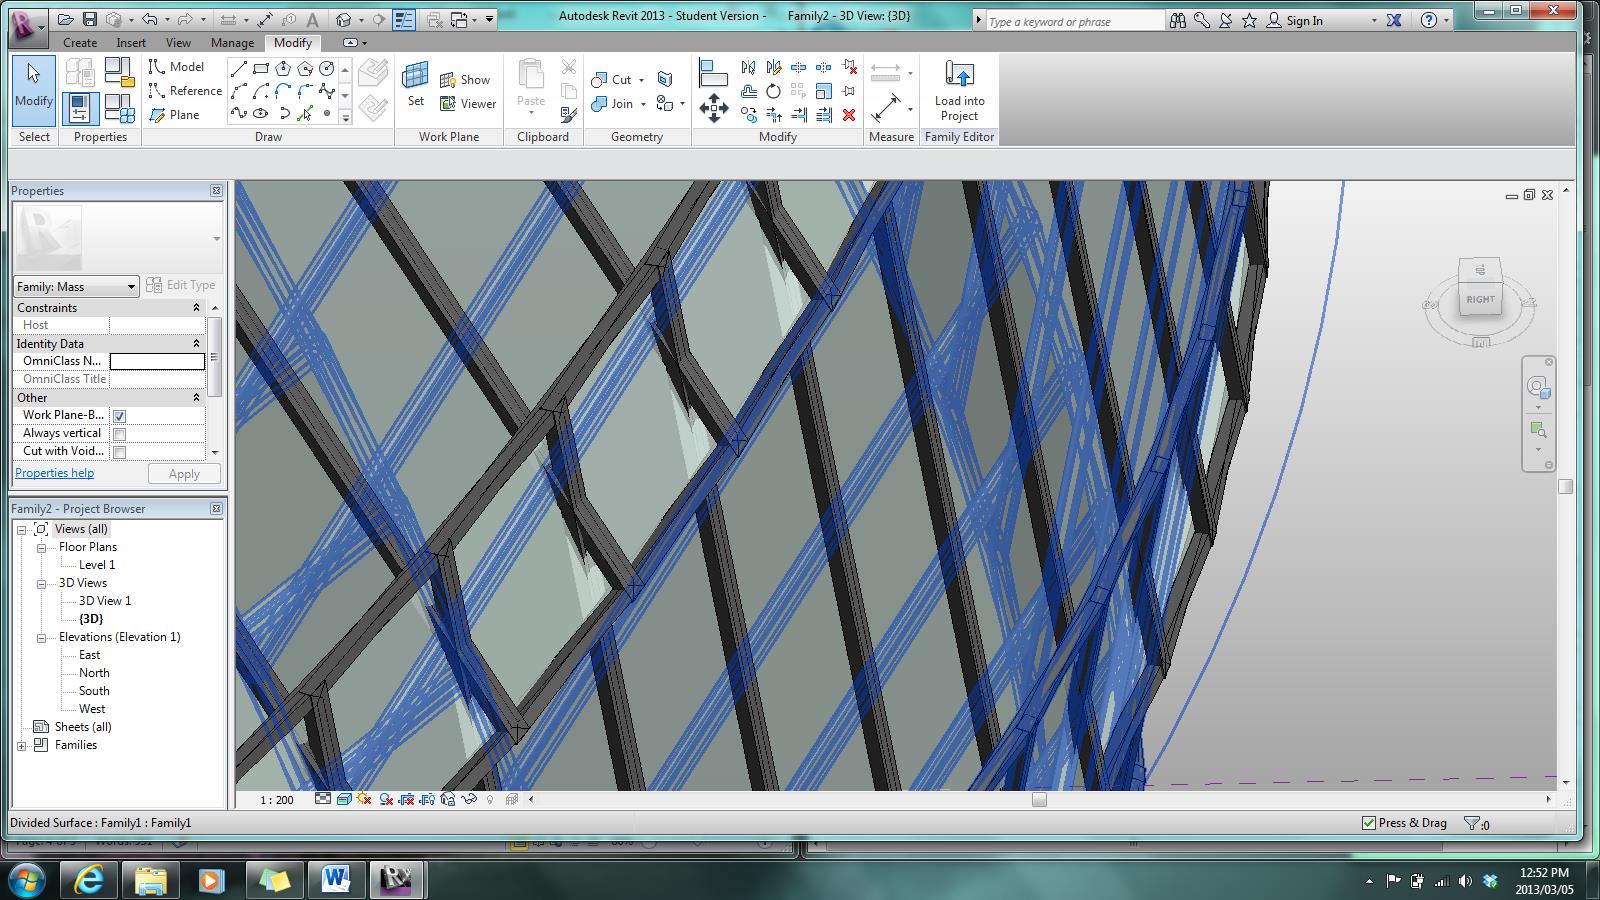Select the South elevation in Project Browser
The image size is (1600, 900).
click(x=93, y=691)
